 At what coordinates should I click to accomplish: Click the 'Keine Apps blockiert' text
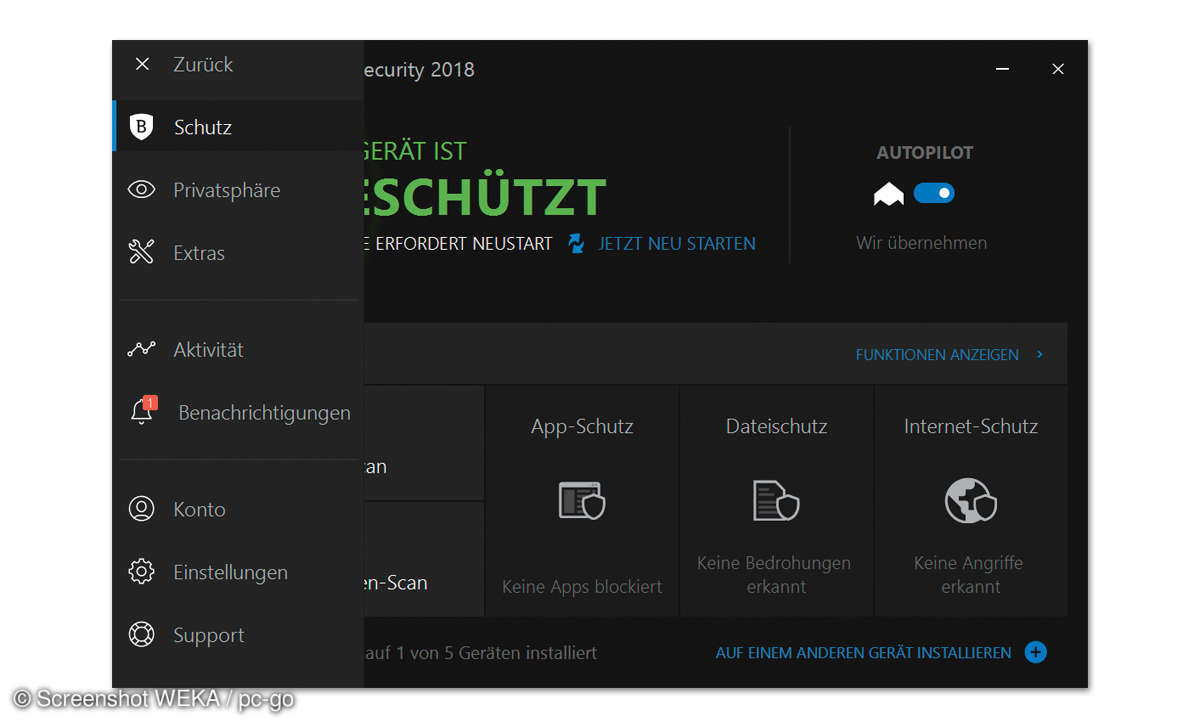coord(582,587)
